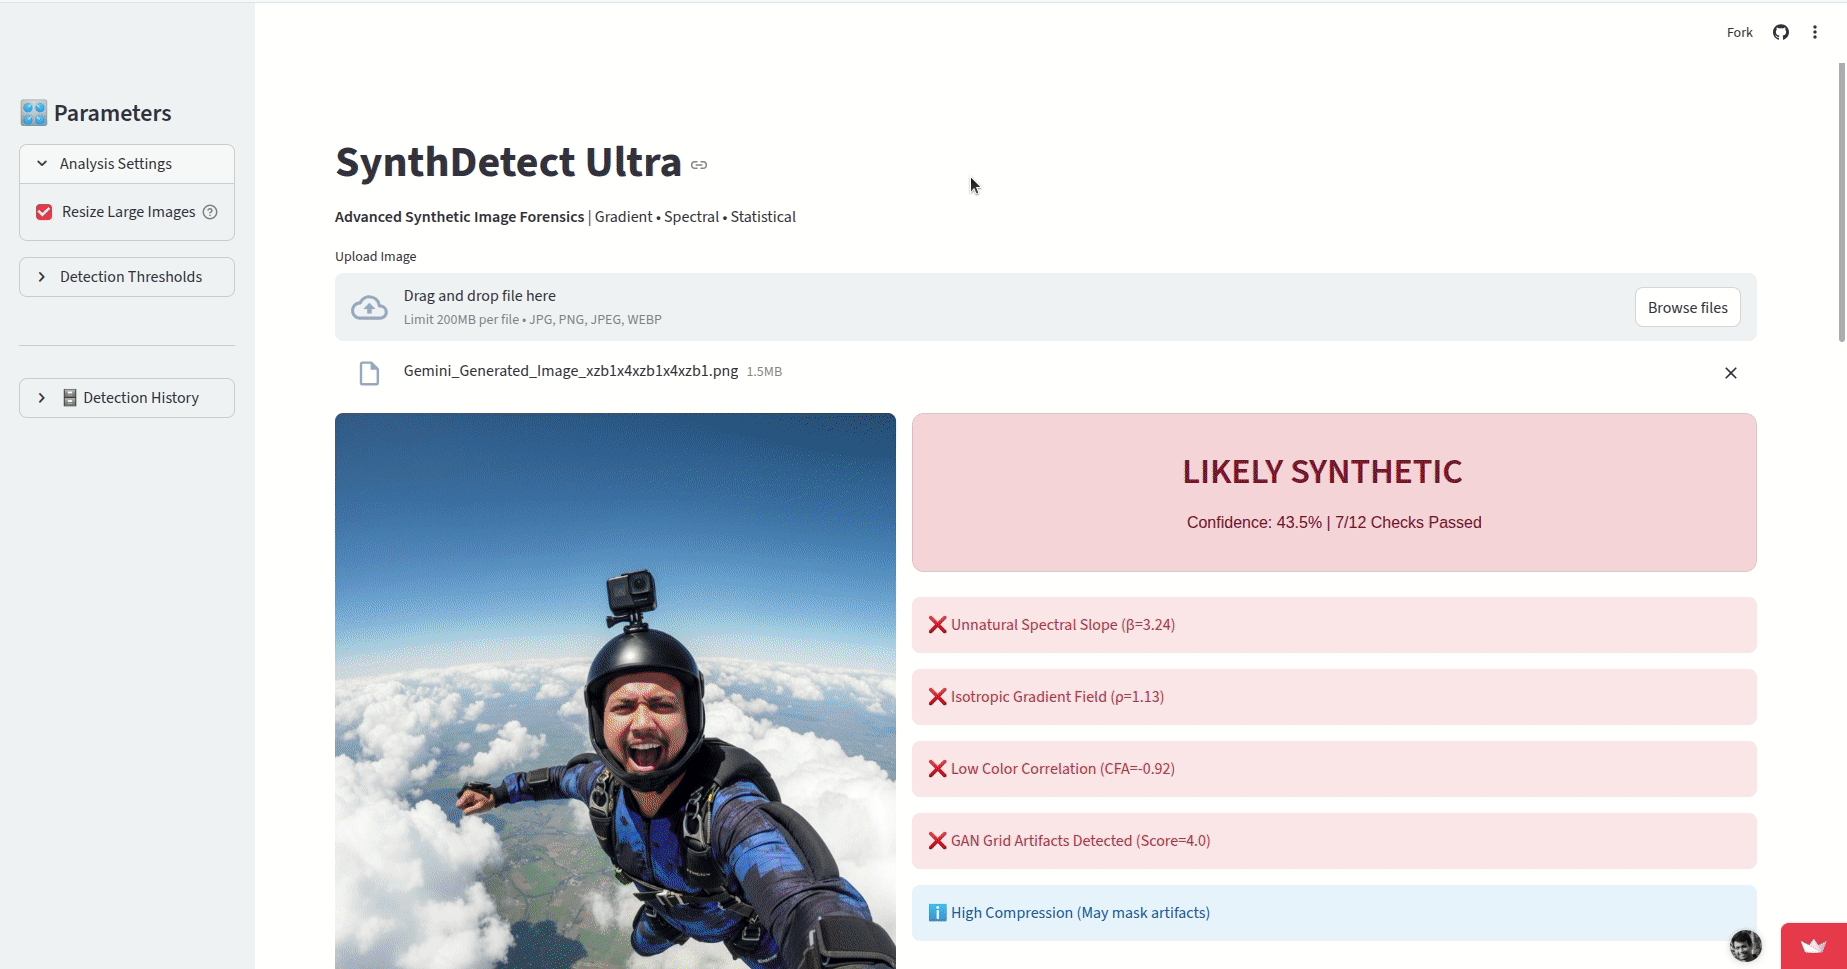Click the Parameters panel header icon
Image resolution: width=1847 pixels, height=969 pixels.
click(x=33, y=112)
